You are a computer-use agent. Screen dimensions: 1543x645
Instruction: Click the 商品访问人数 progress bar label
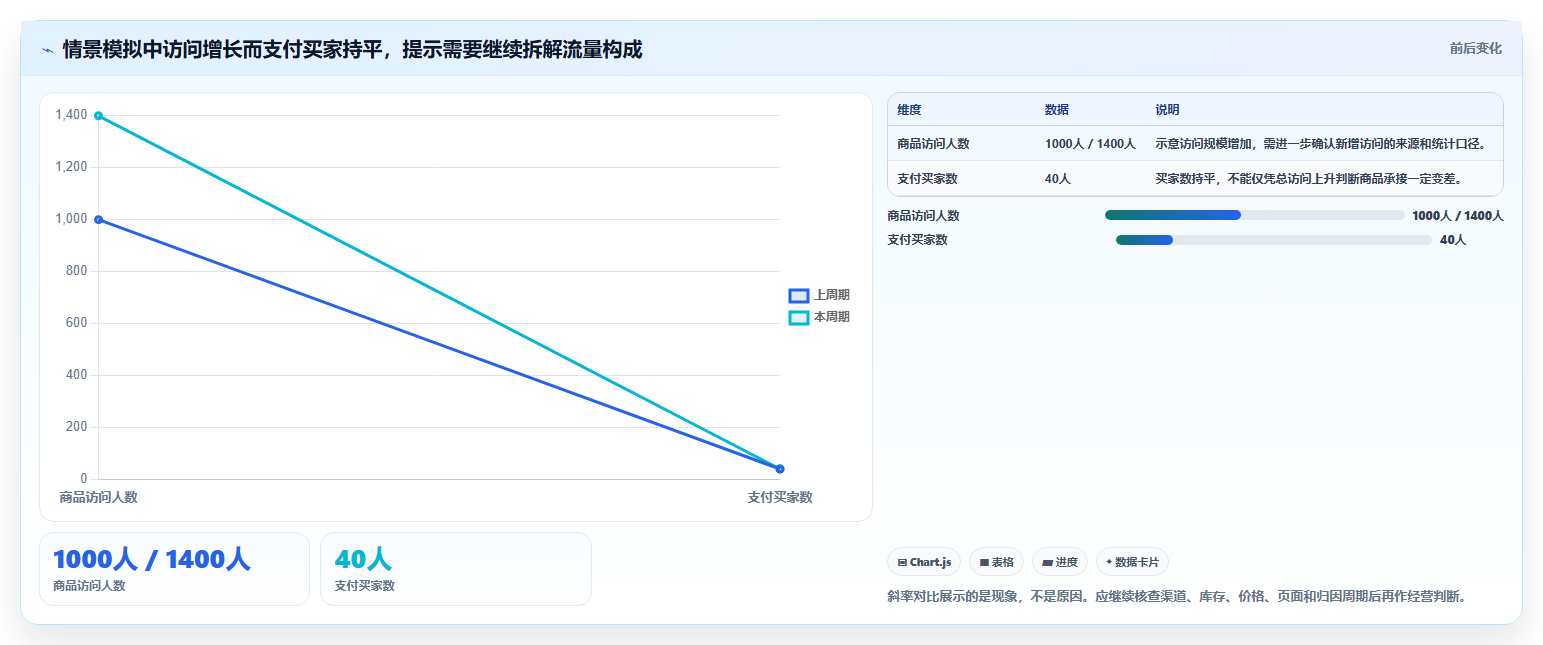pos(923,215)
